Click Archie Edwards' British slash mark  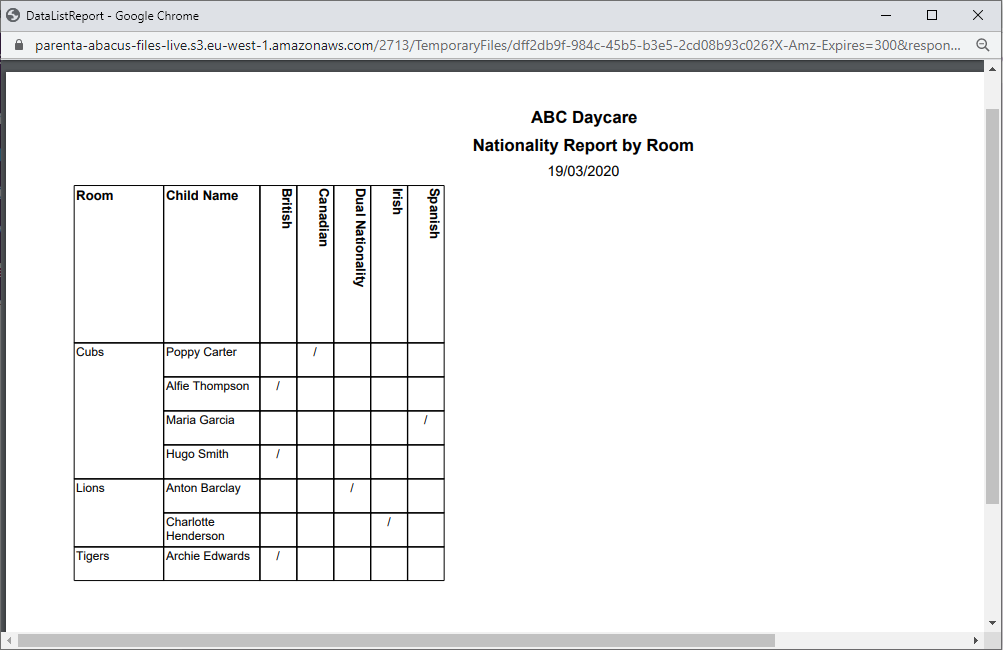278,556
